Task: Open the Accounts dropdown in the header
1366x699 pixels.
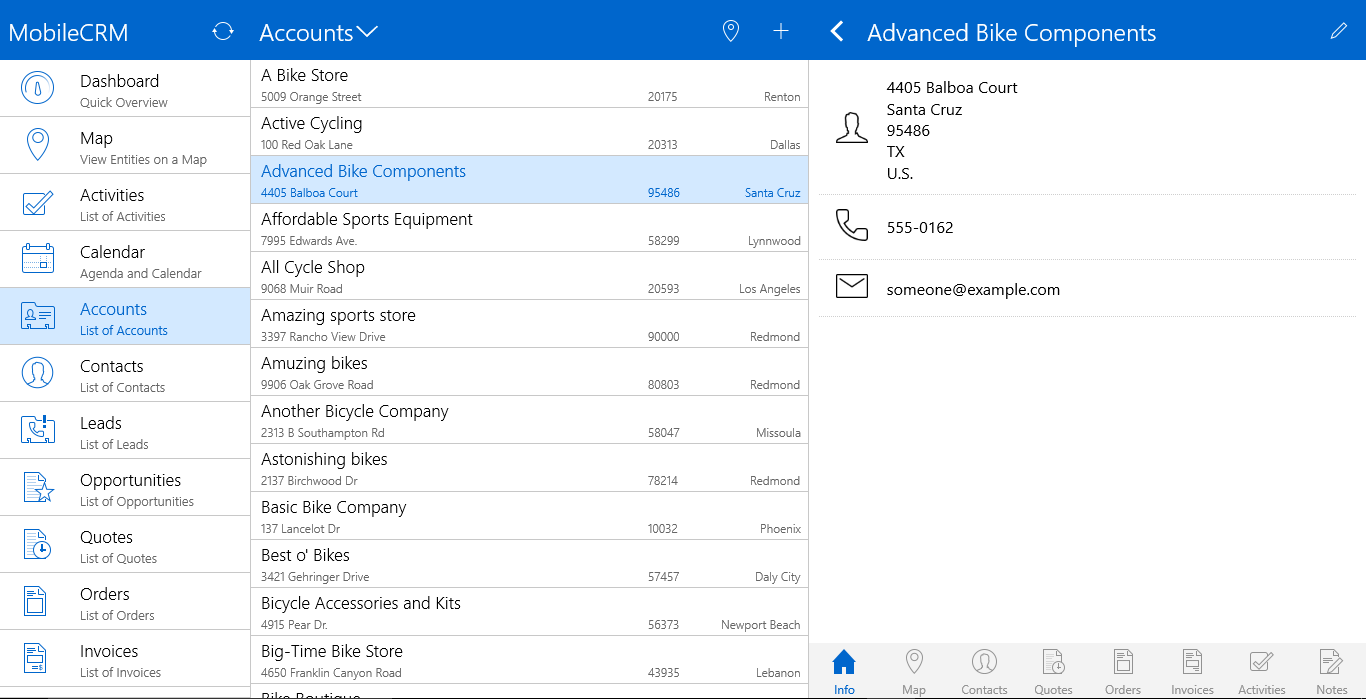Action: [x=318, y=31]
